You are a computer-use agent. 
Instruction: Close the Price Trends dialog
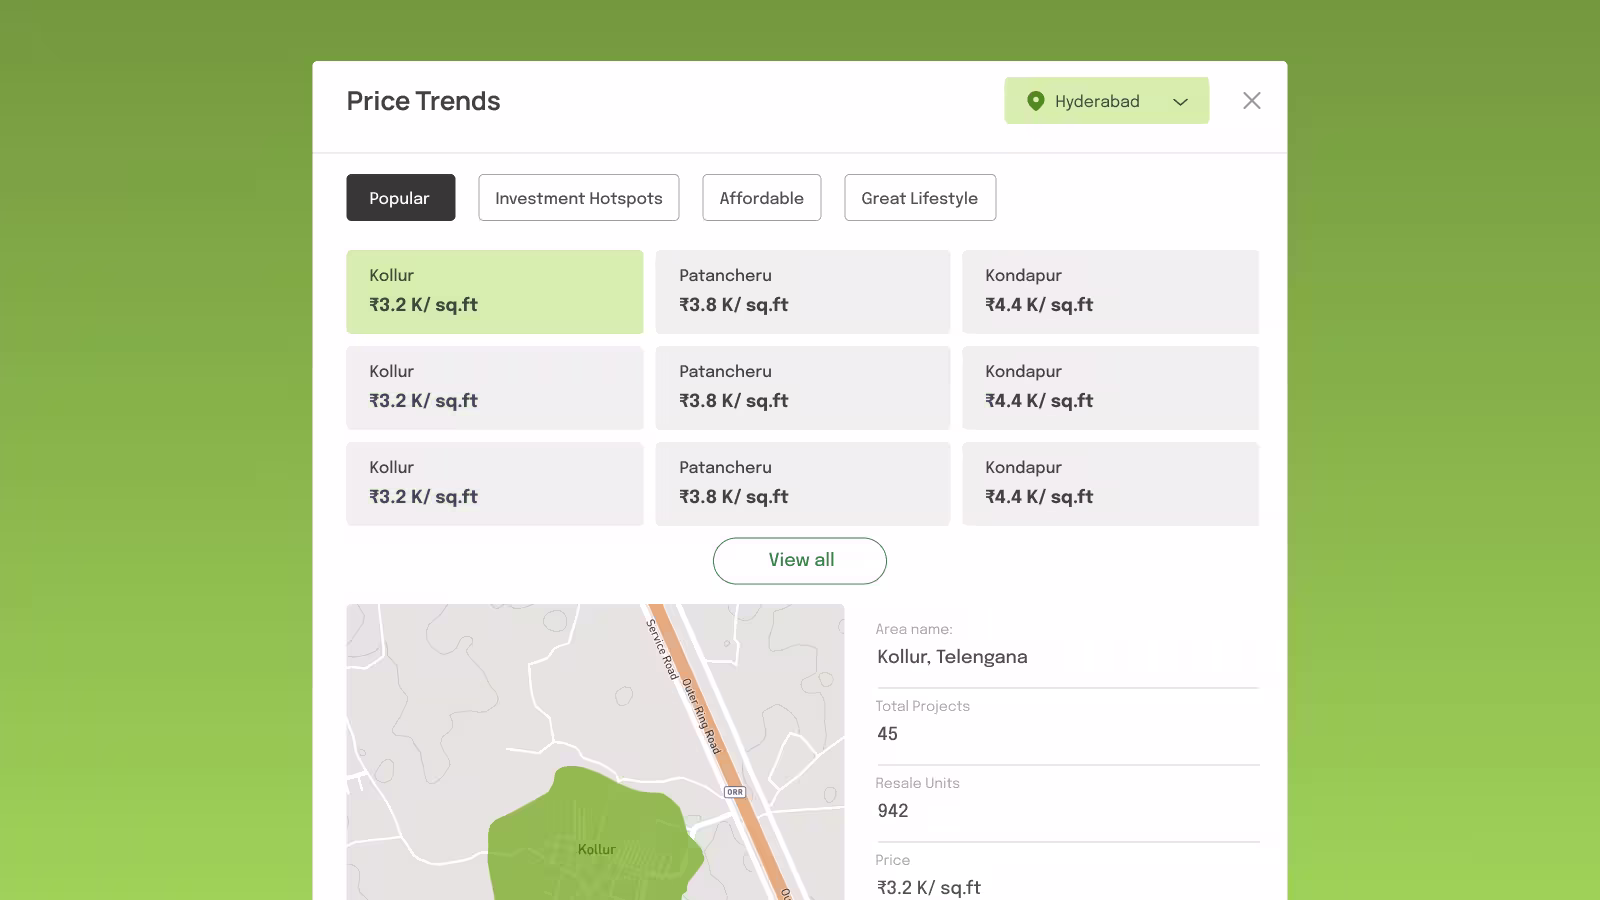1252,101
